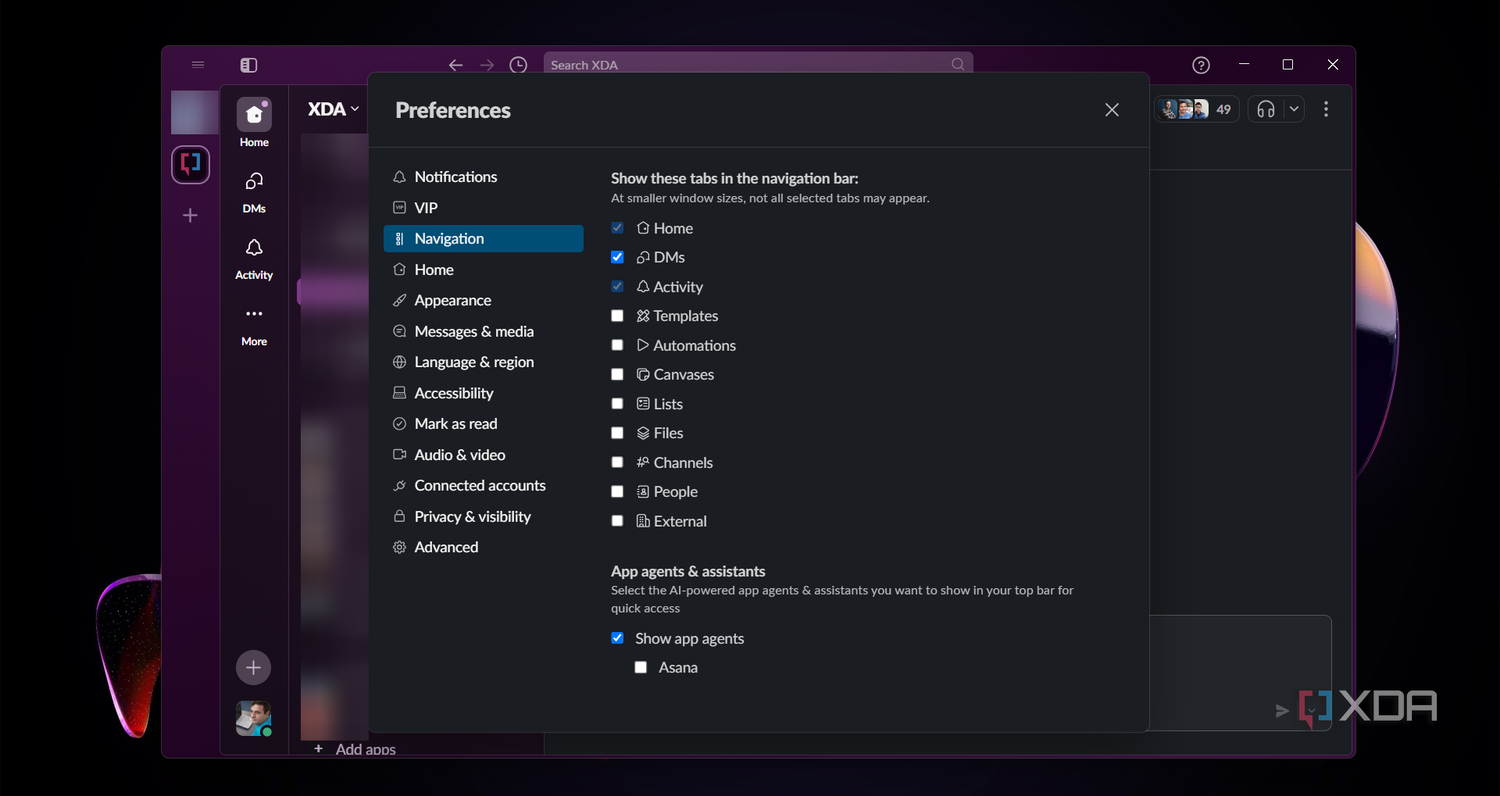
Task: Expand the XDA workspace name menu
Action: 334,109
